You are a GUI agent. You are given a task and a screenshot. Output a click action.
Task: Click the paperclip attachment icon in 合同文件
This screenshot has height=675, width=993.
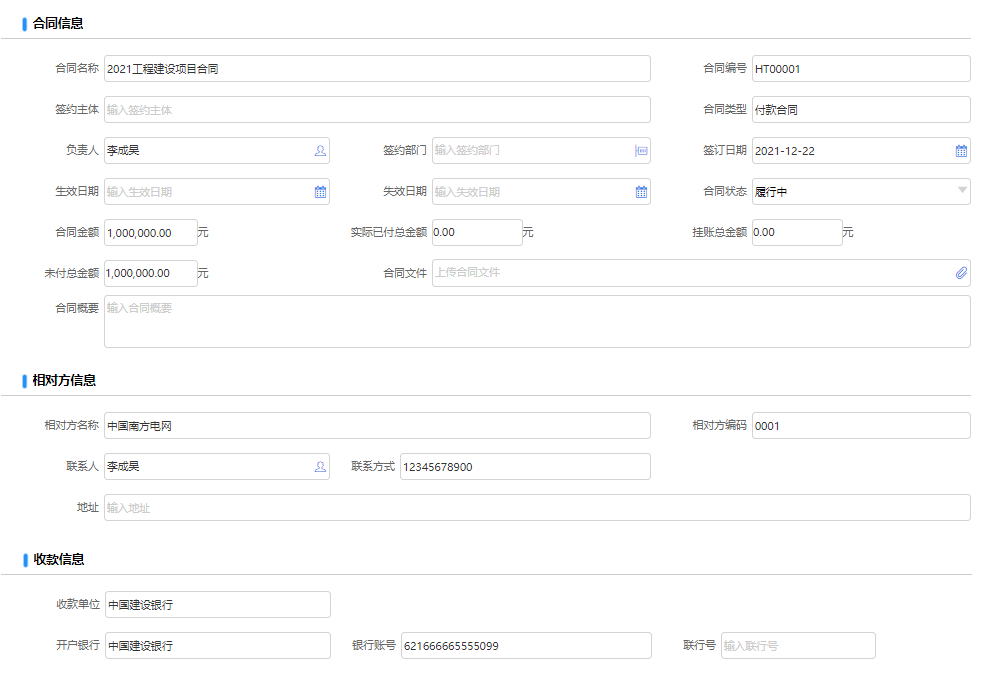tap(961, 273)
